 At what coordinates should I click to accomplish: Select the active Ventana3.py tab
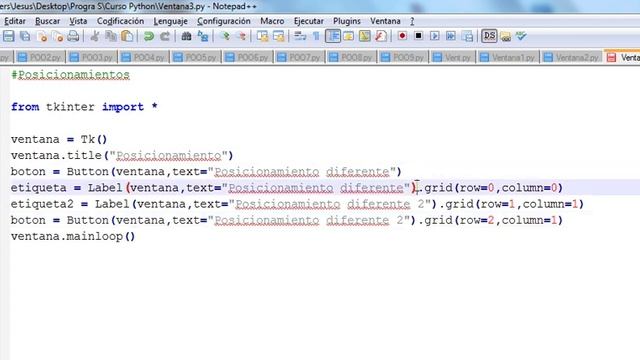623,57
